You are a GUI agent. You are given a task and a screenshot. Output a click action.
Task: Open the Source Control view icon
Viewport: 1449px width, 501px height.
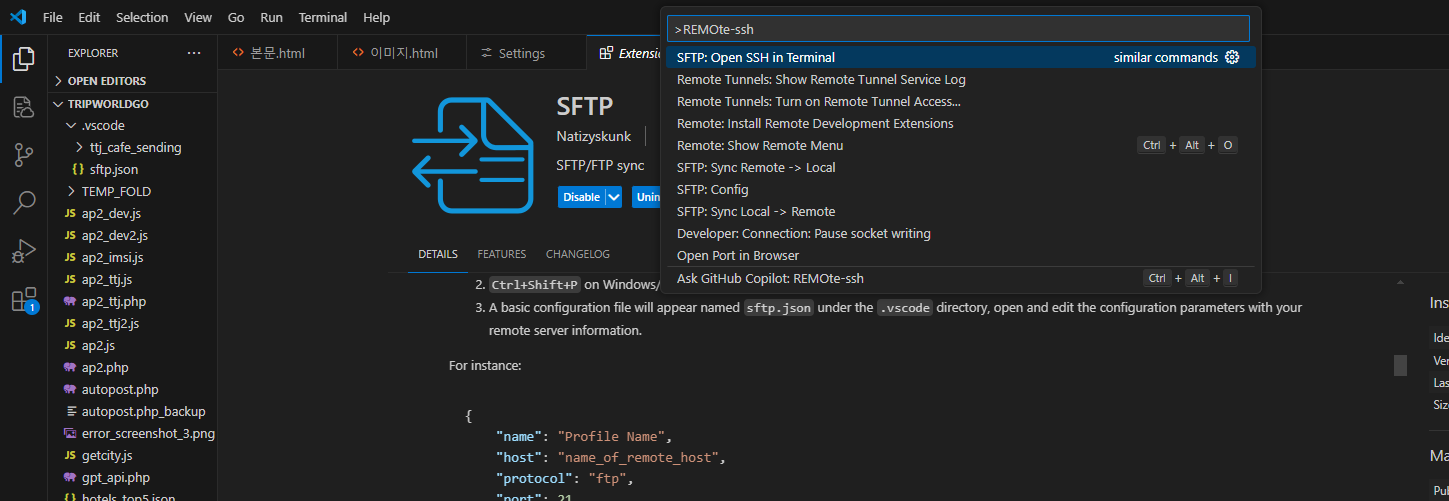coord(23,155)
